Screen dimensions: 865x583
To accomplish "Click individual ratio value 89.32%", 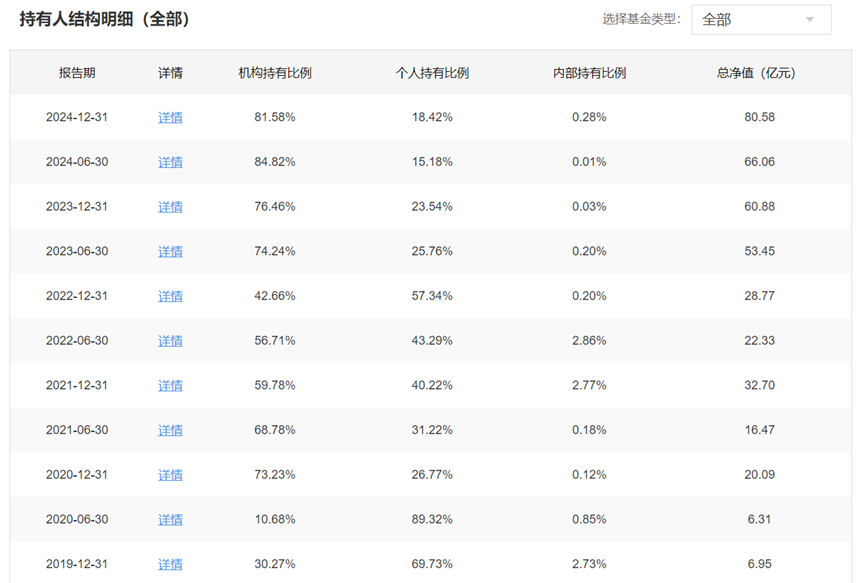I will click(432, 519).
